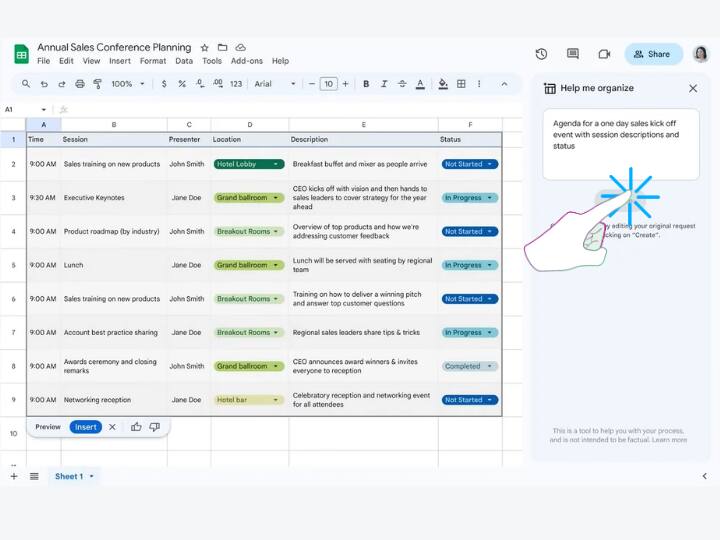Image resolution: width=720 pixels, height=540 pixels.
Task: Click the Help me organize prompt text box
Action: point(621,144)
